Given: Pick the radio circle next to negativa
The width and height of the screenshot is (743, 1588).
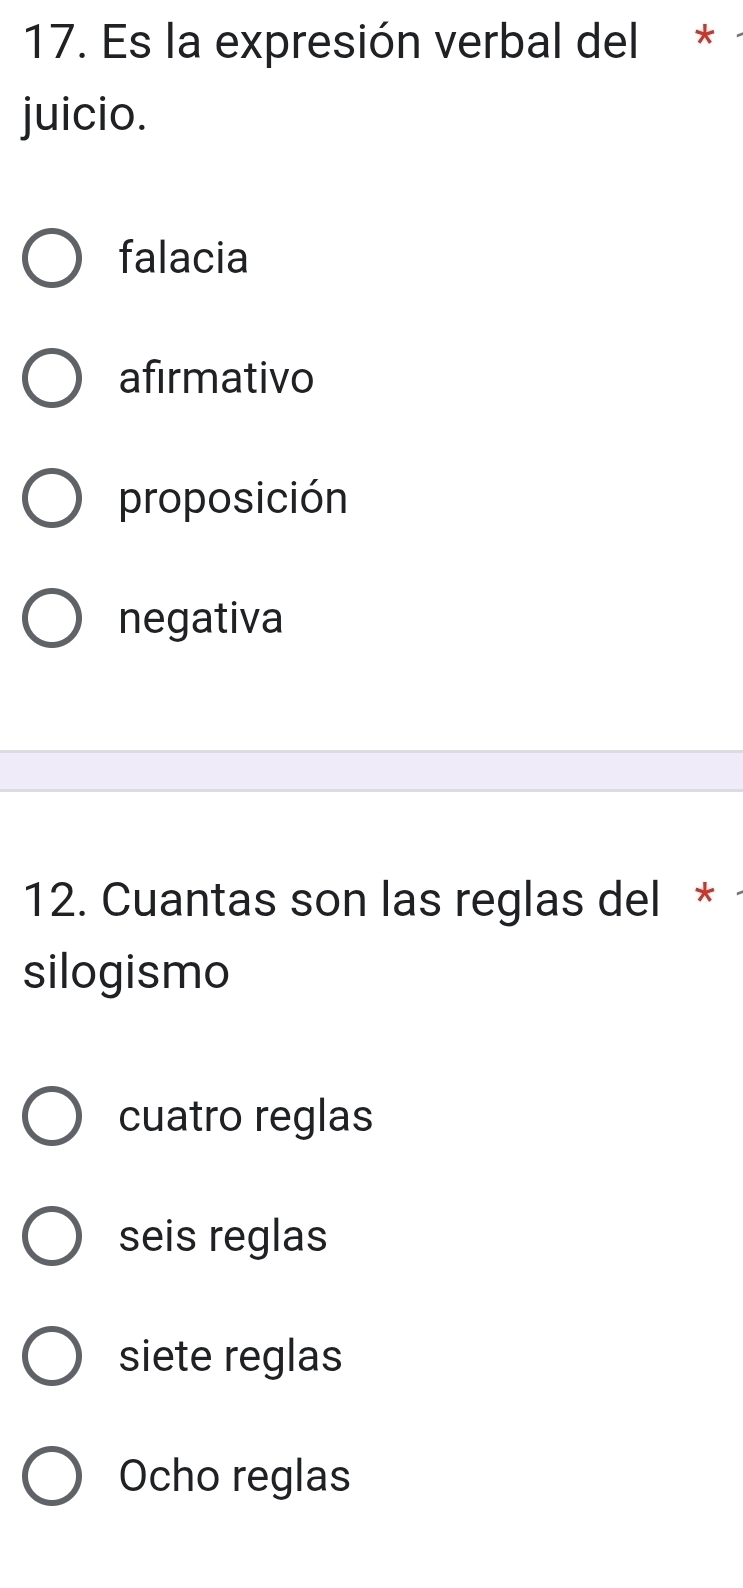Looking at the screenshot, I should [x=51, y=619].
